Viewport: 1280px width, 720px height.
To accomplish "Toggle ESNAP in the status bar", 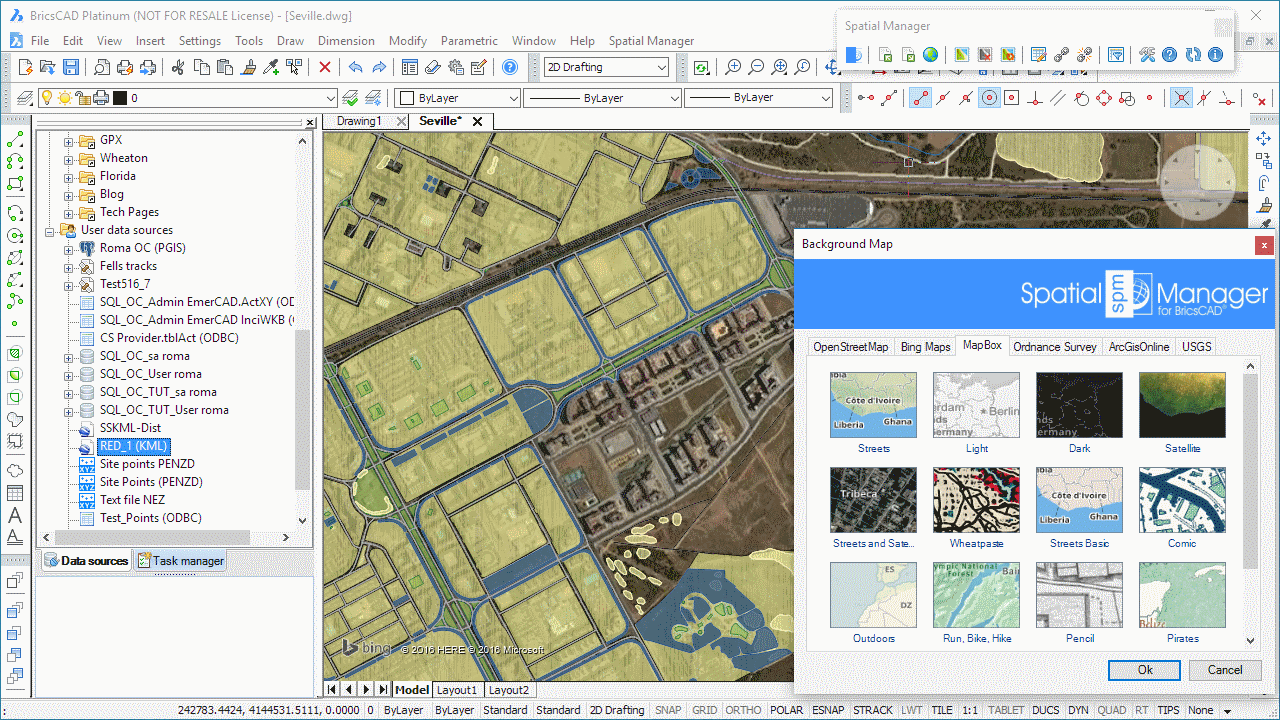I will pos(828,710).
